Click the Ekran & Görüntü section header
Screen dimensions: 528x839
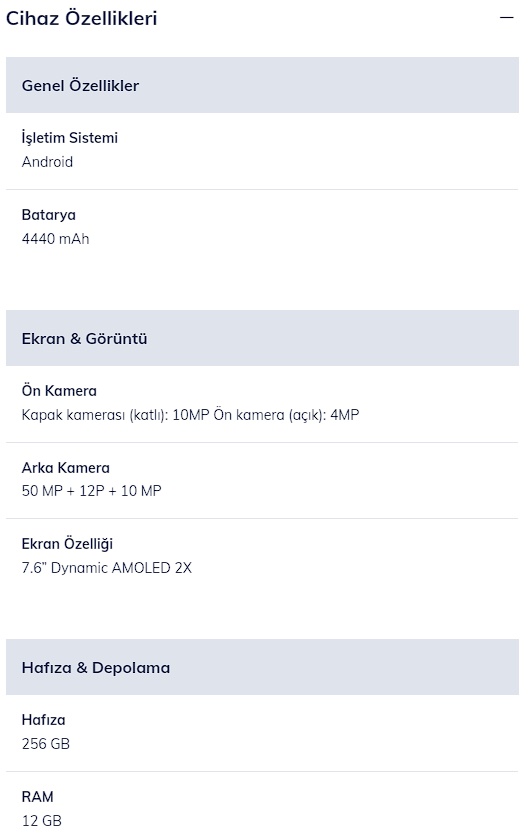(x=262, y=338)
